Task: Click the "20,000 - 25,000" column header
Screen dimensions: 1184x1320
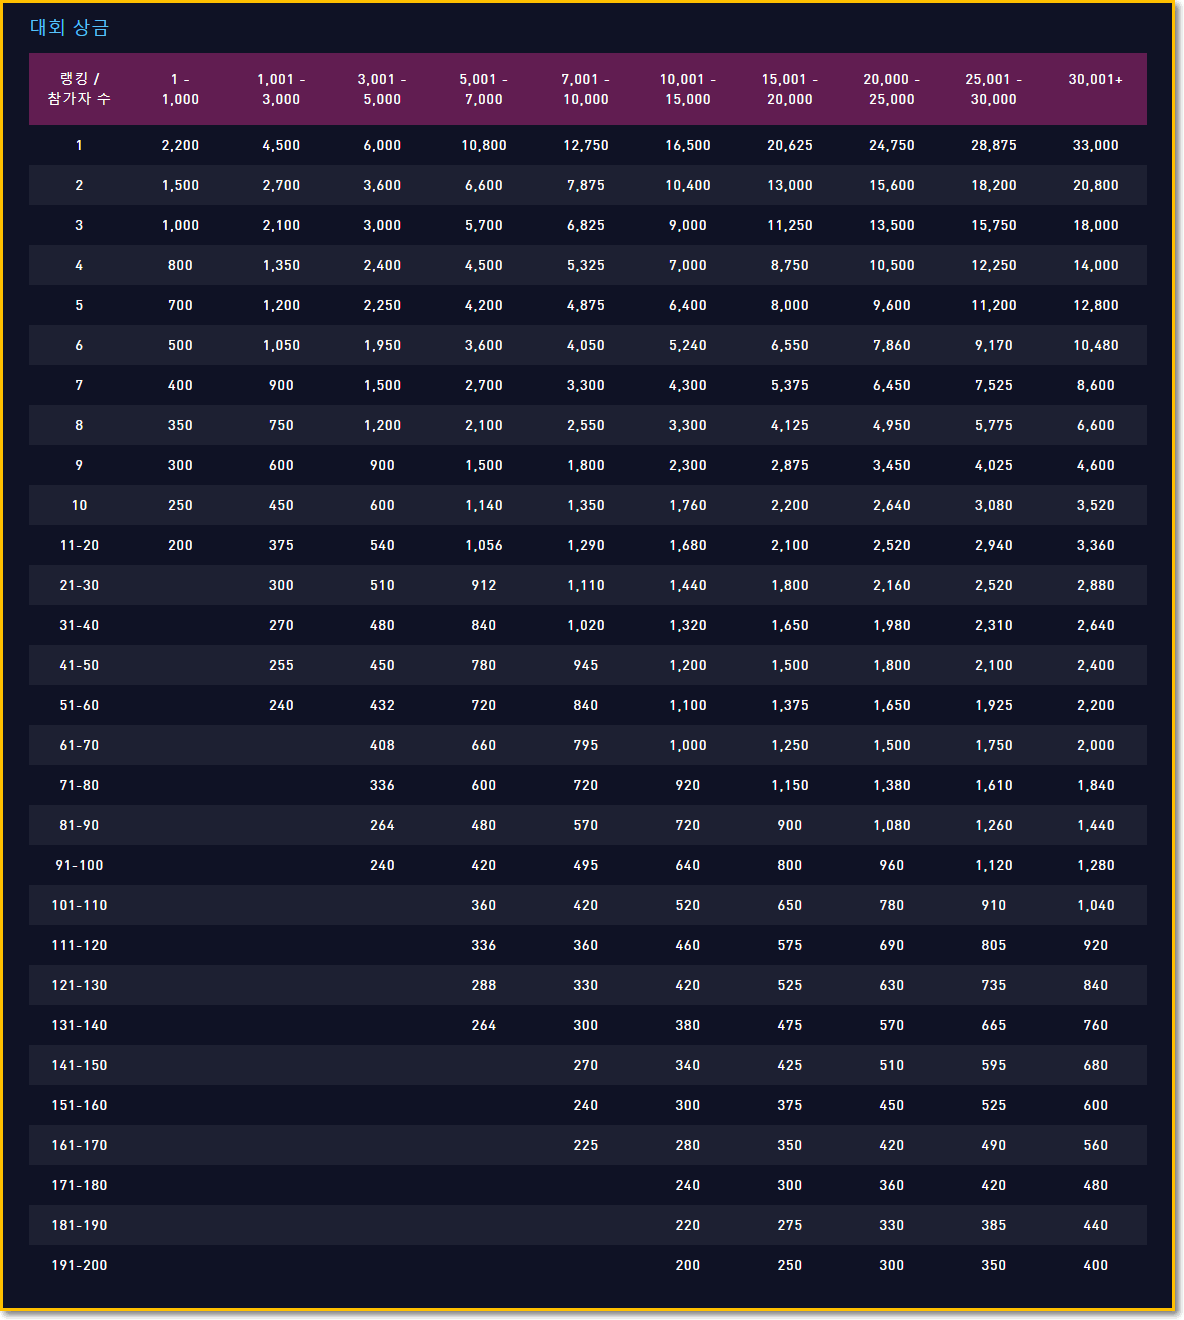Action: (891, 89)
